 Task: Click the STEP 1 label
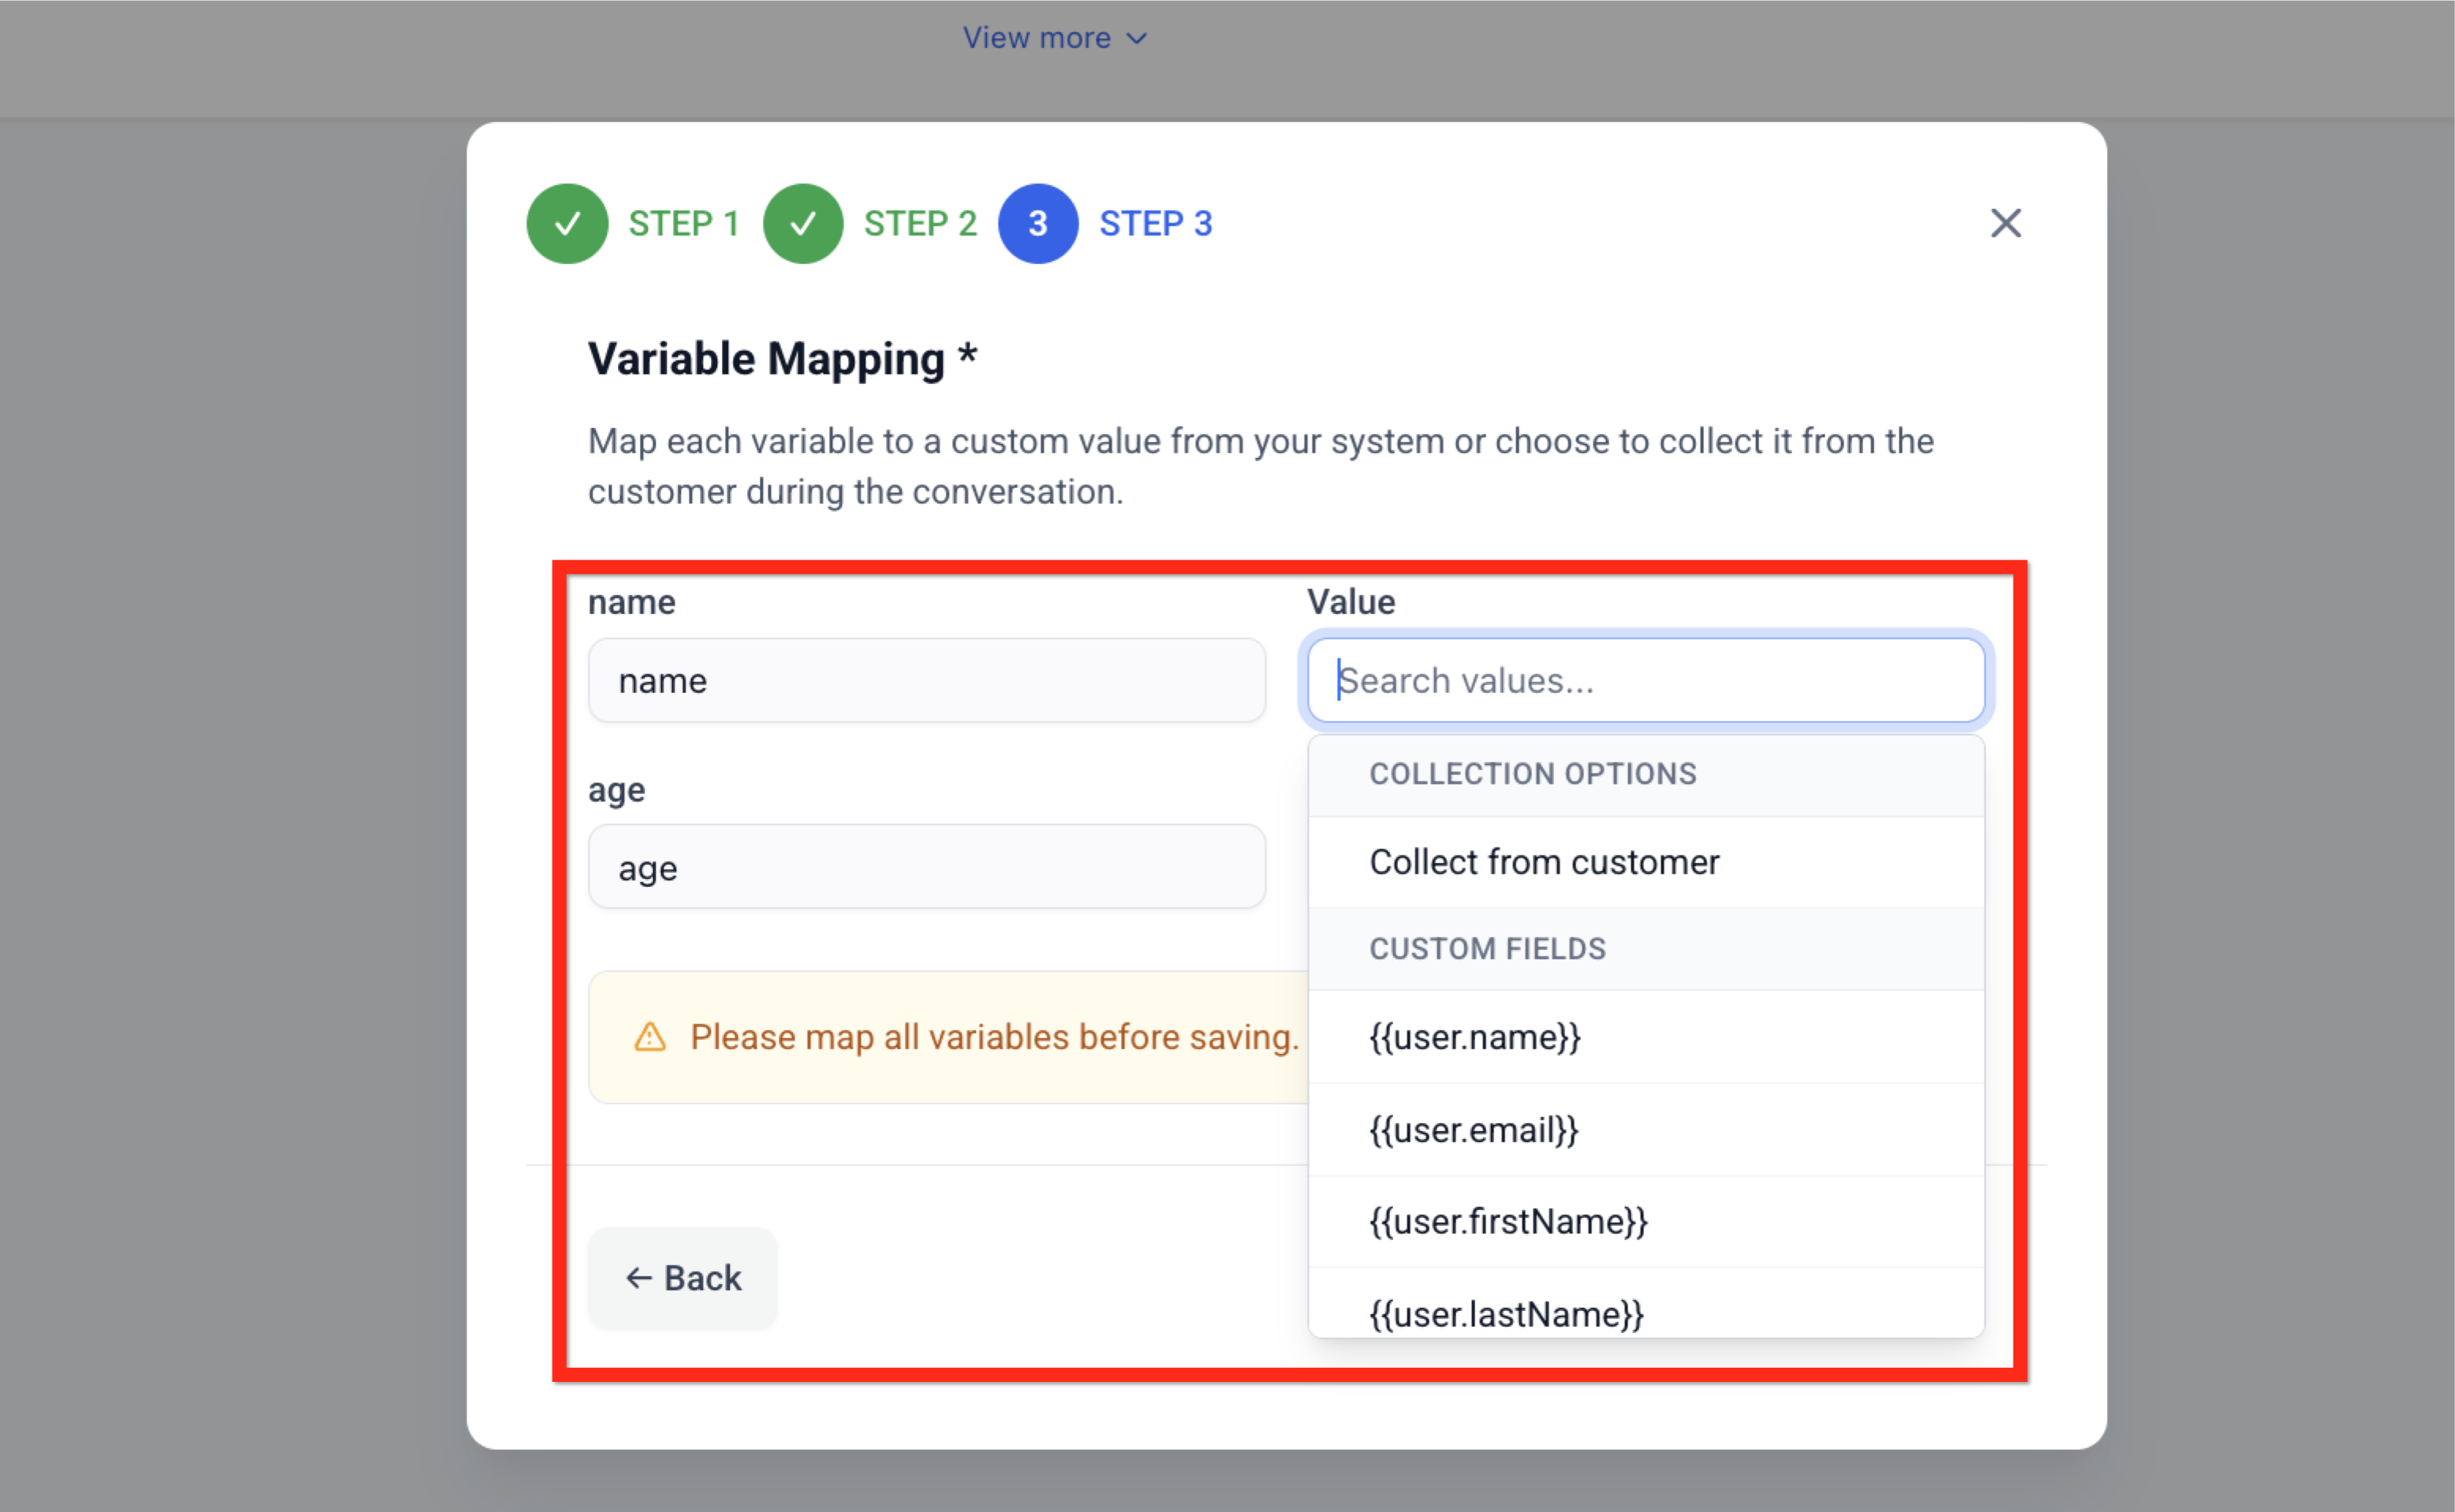(x=683, y=223)
